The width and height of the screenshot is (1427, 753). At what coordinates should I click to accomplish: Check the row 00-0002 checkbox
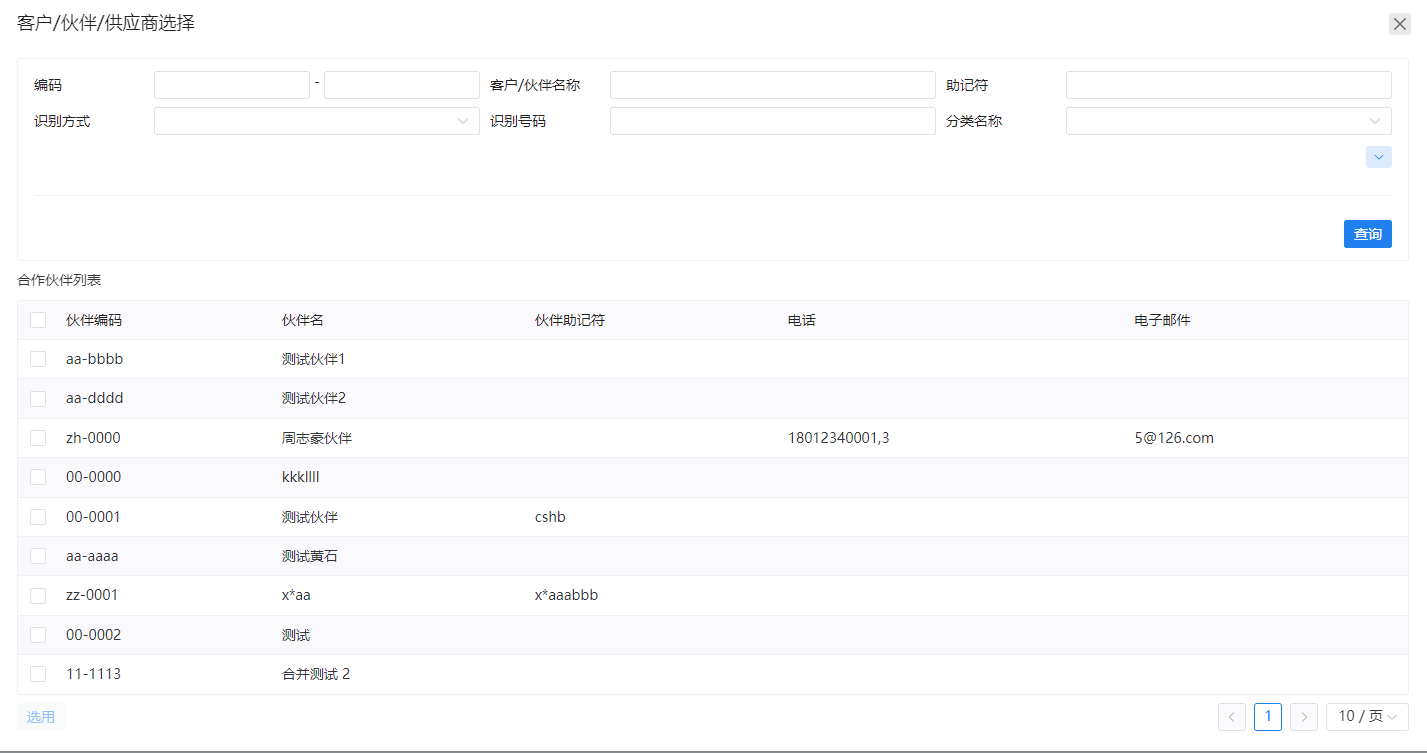coord(38,635)
